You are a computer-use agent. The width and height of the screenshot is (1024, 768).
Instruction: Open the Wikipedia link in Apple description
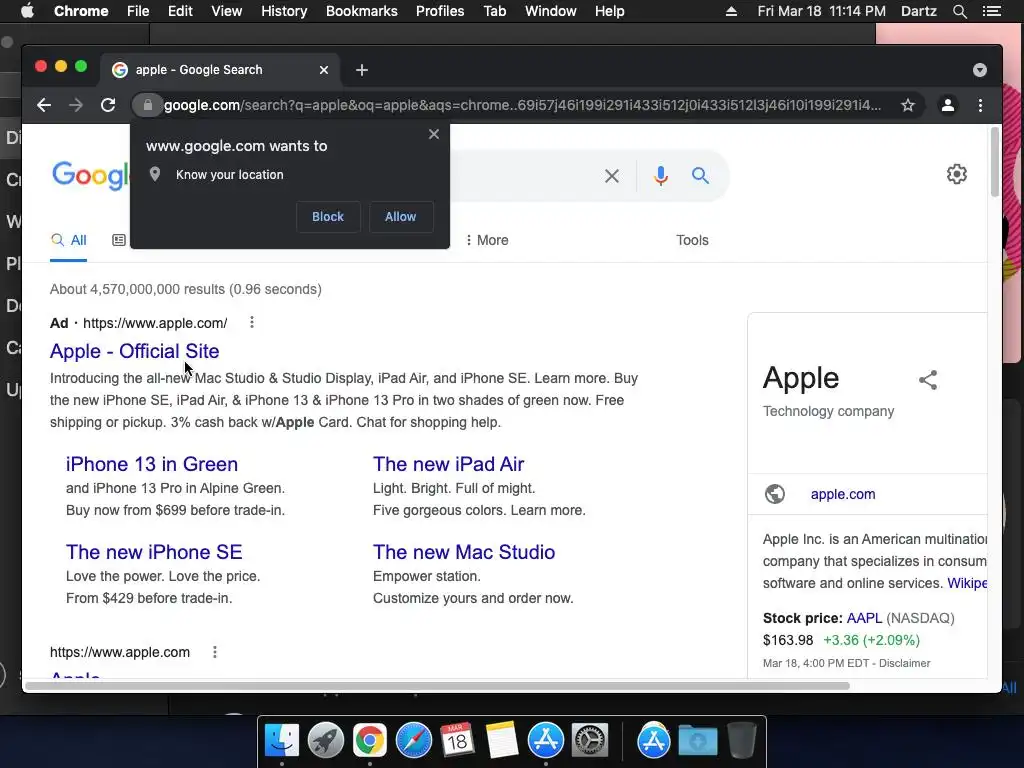click(967, 583)
